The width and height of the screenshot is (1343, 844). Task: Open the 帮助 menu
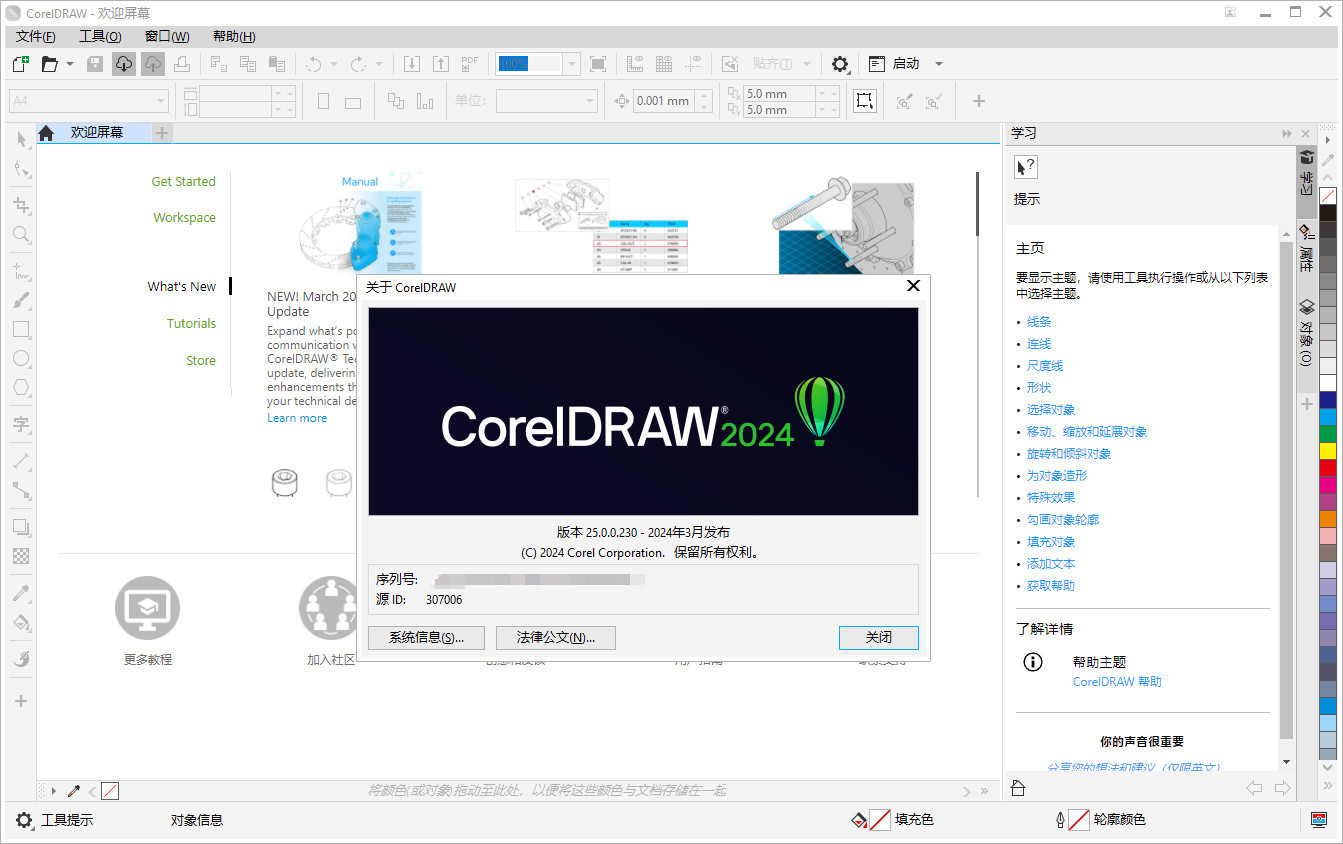click(x=232, y=36)
